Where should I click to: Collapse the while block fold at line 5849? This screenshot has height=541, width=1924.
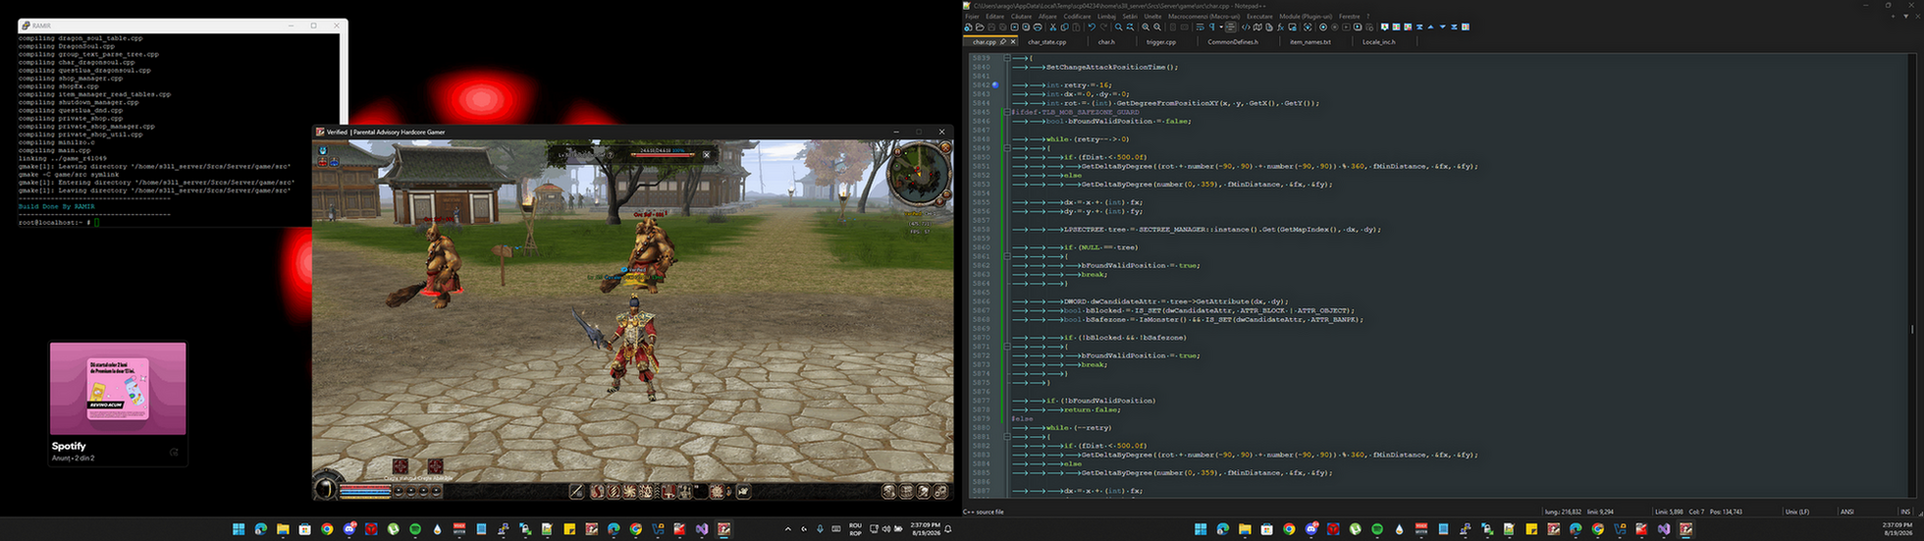point(1007,148)
